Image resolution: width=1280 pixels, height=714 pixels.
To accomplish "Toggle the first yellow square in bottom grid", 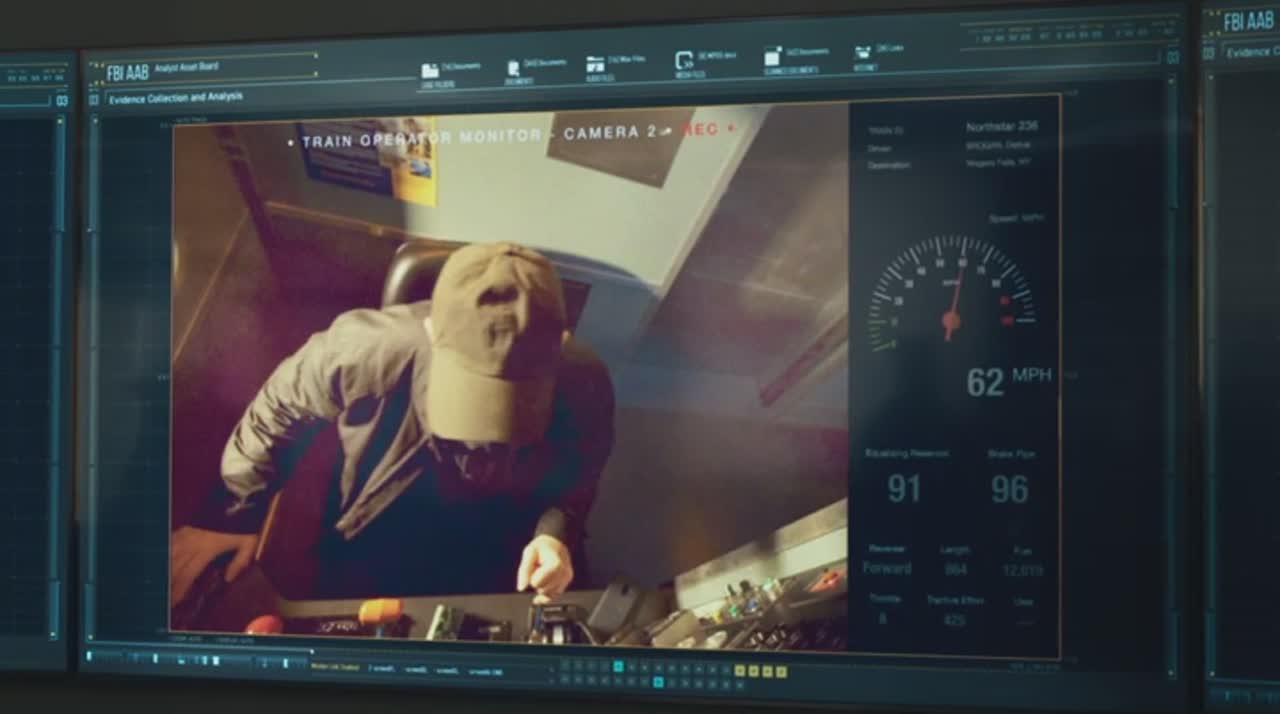I will pyautogui.click(x=740, y=671).
